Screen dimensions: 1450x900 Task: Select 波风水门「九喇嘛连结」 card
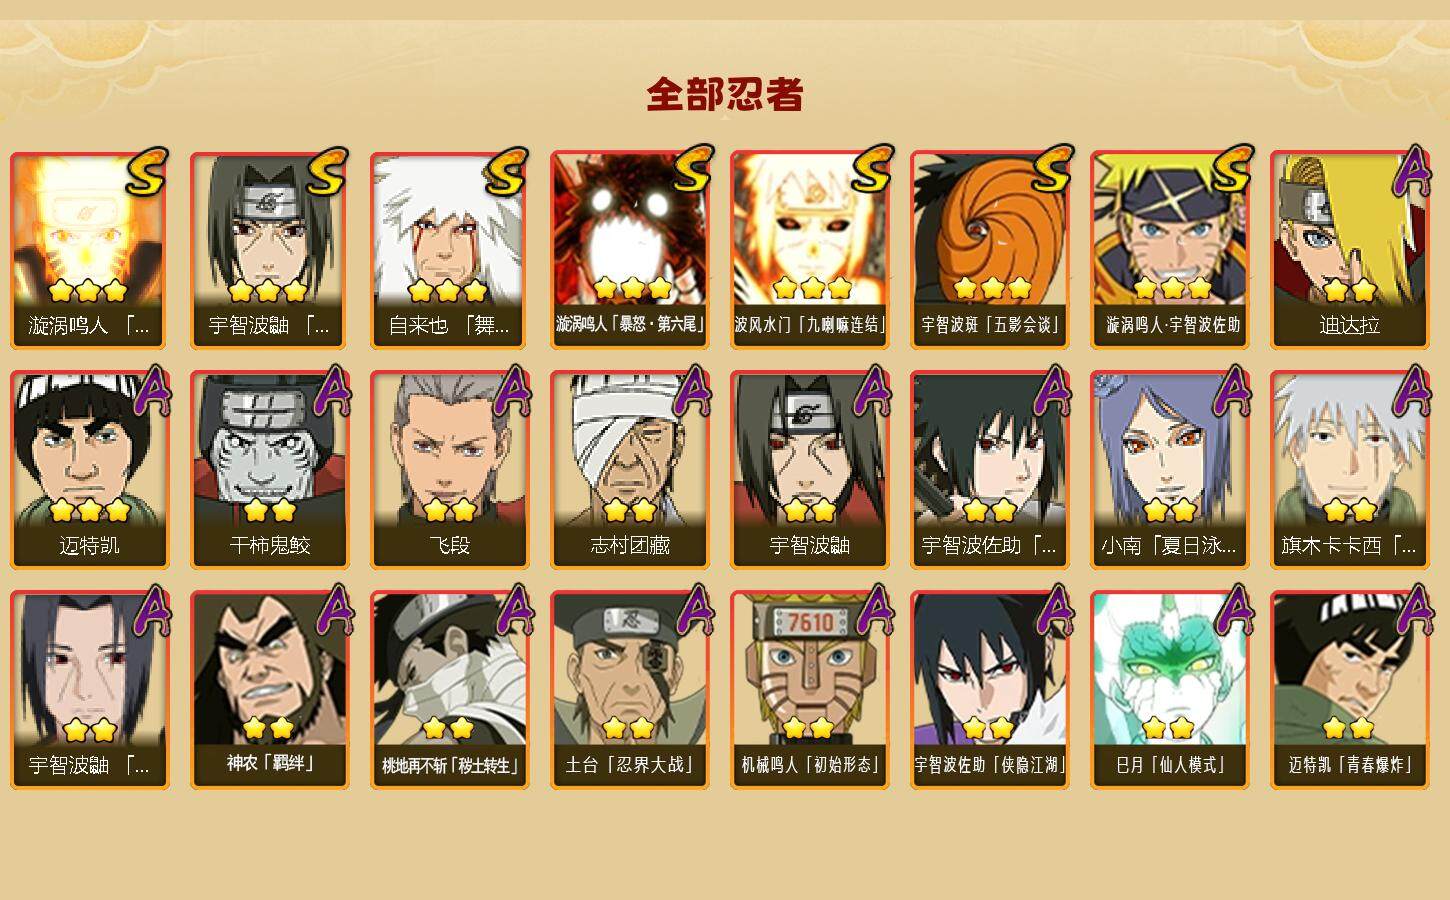pos(809,250)
